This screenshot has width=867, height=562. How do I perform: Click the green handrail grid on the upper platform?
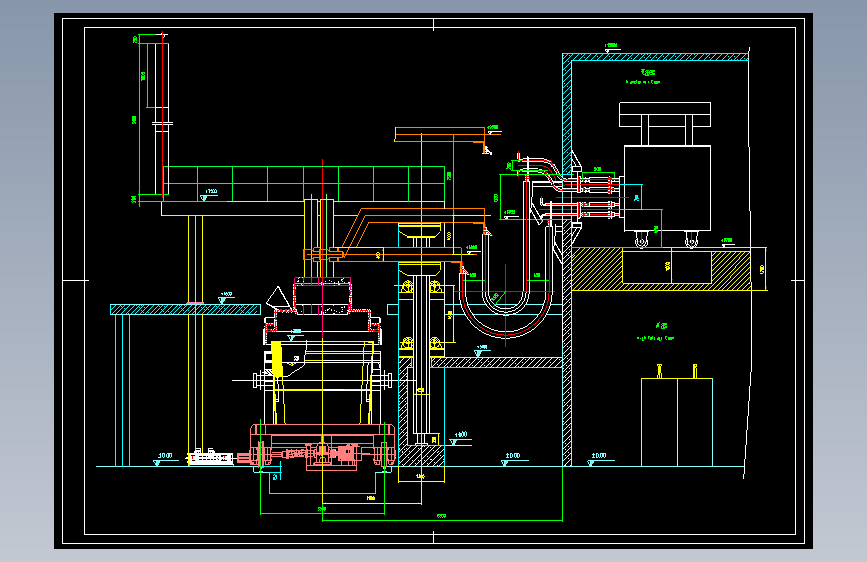(304, 184)
